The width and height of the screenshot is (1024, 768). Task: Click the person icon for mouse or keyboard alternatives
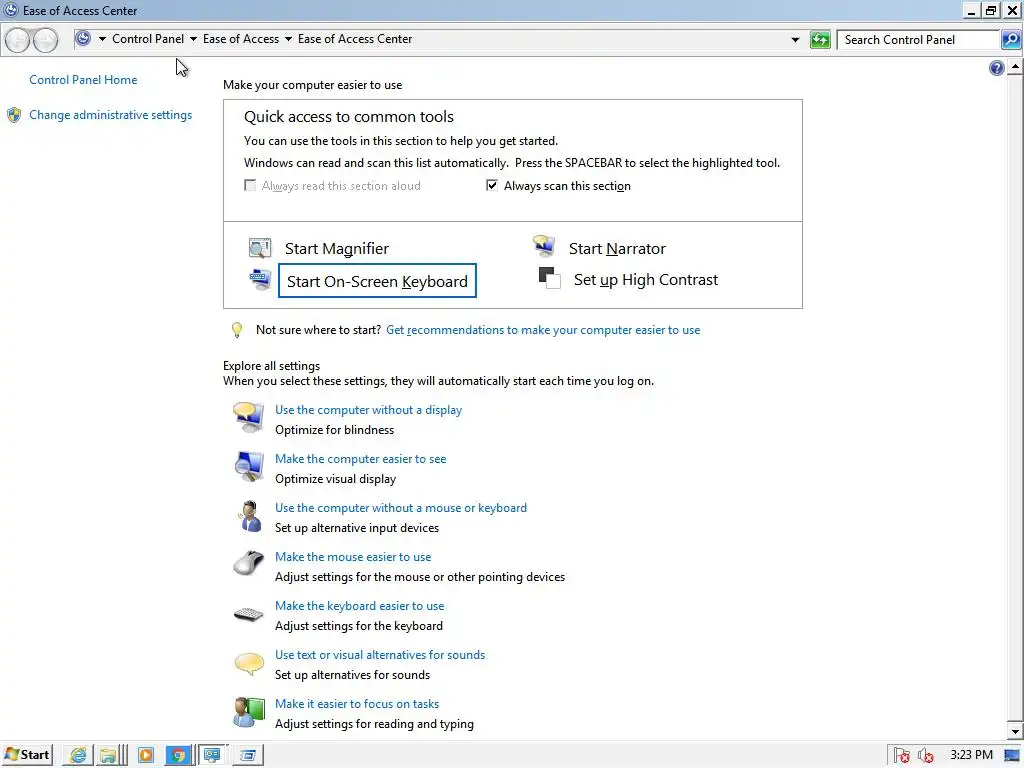coord(249,516)
